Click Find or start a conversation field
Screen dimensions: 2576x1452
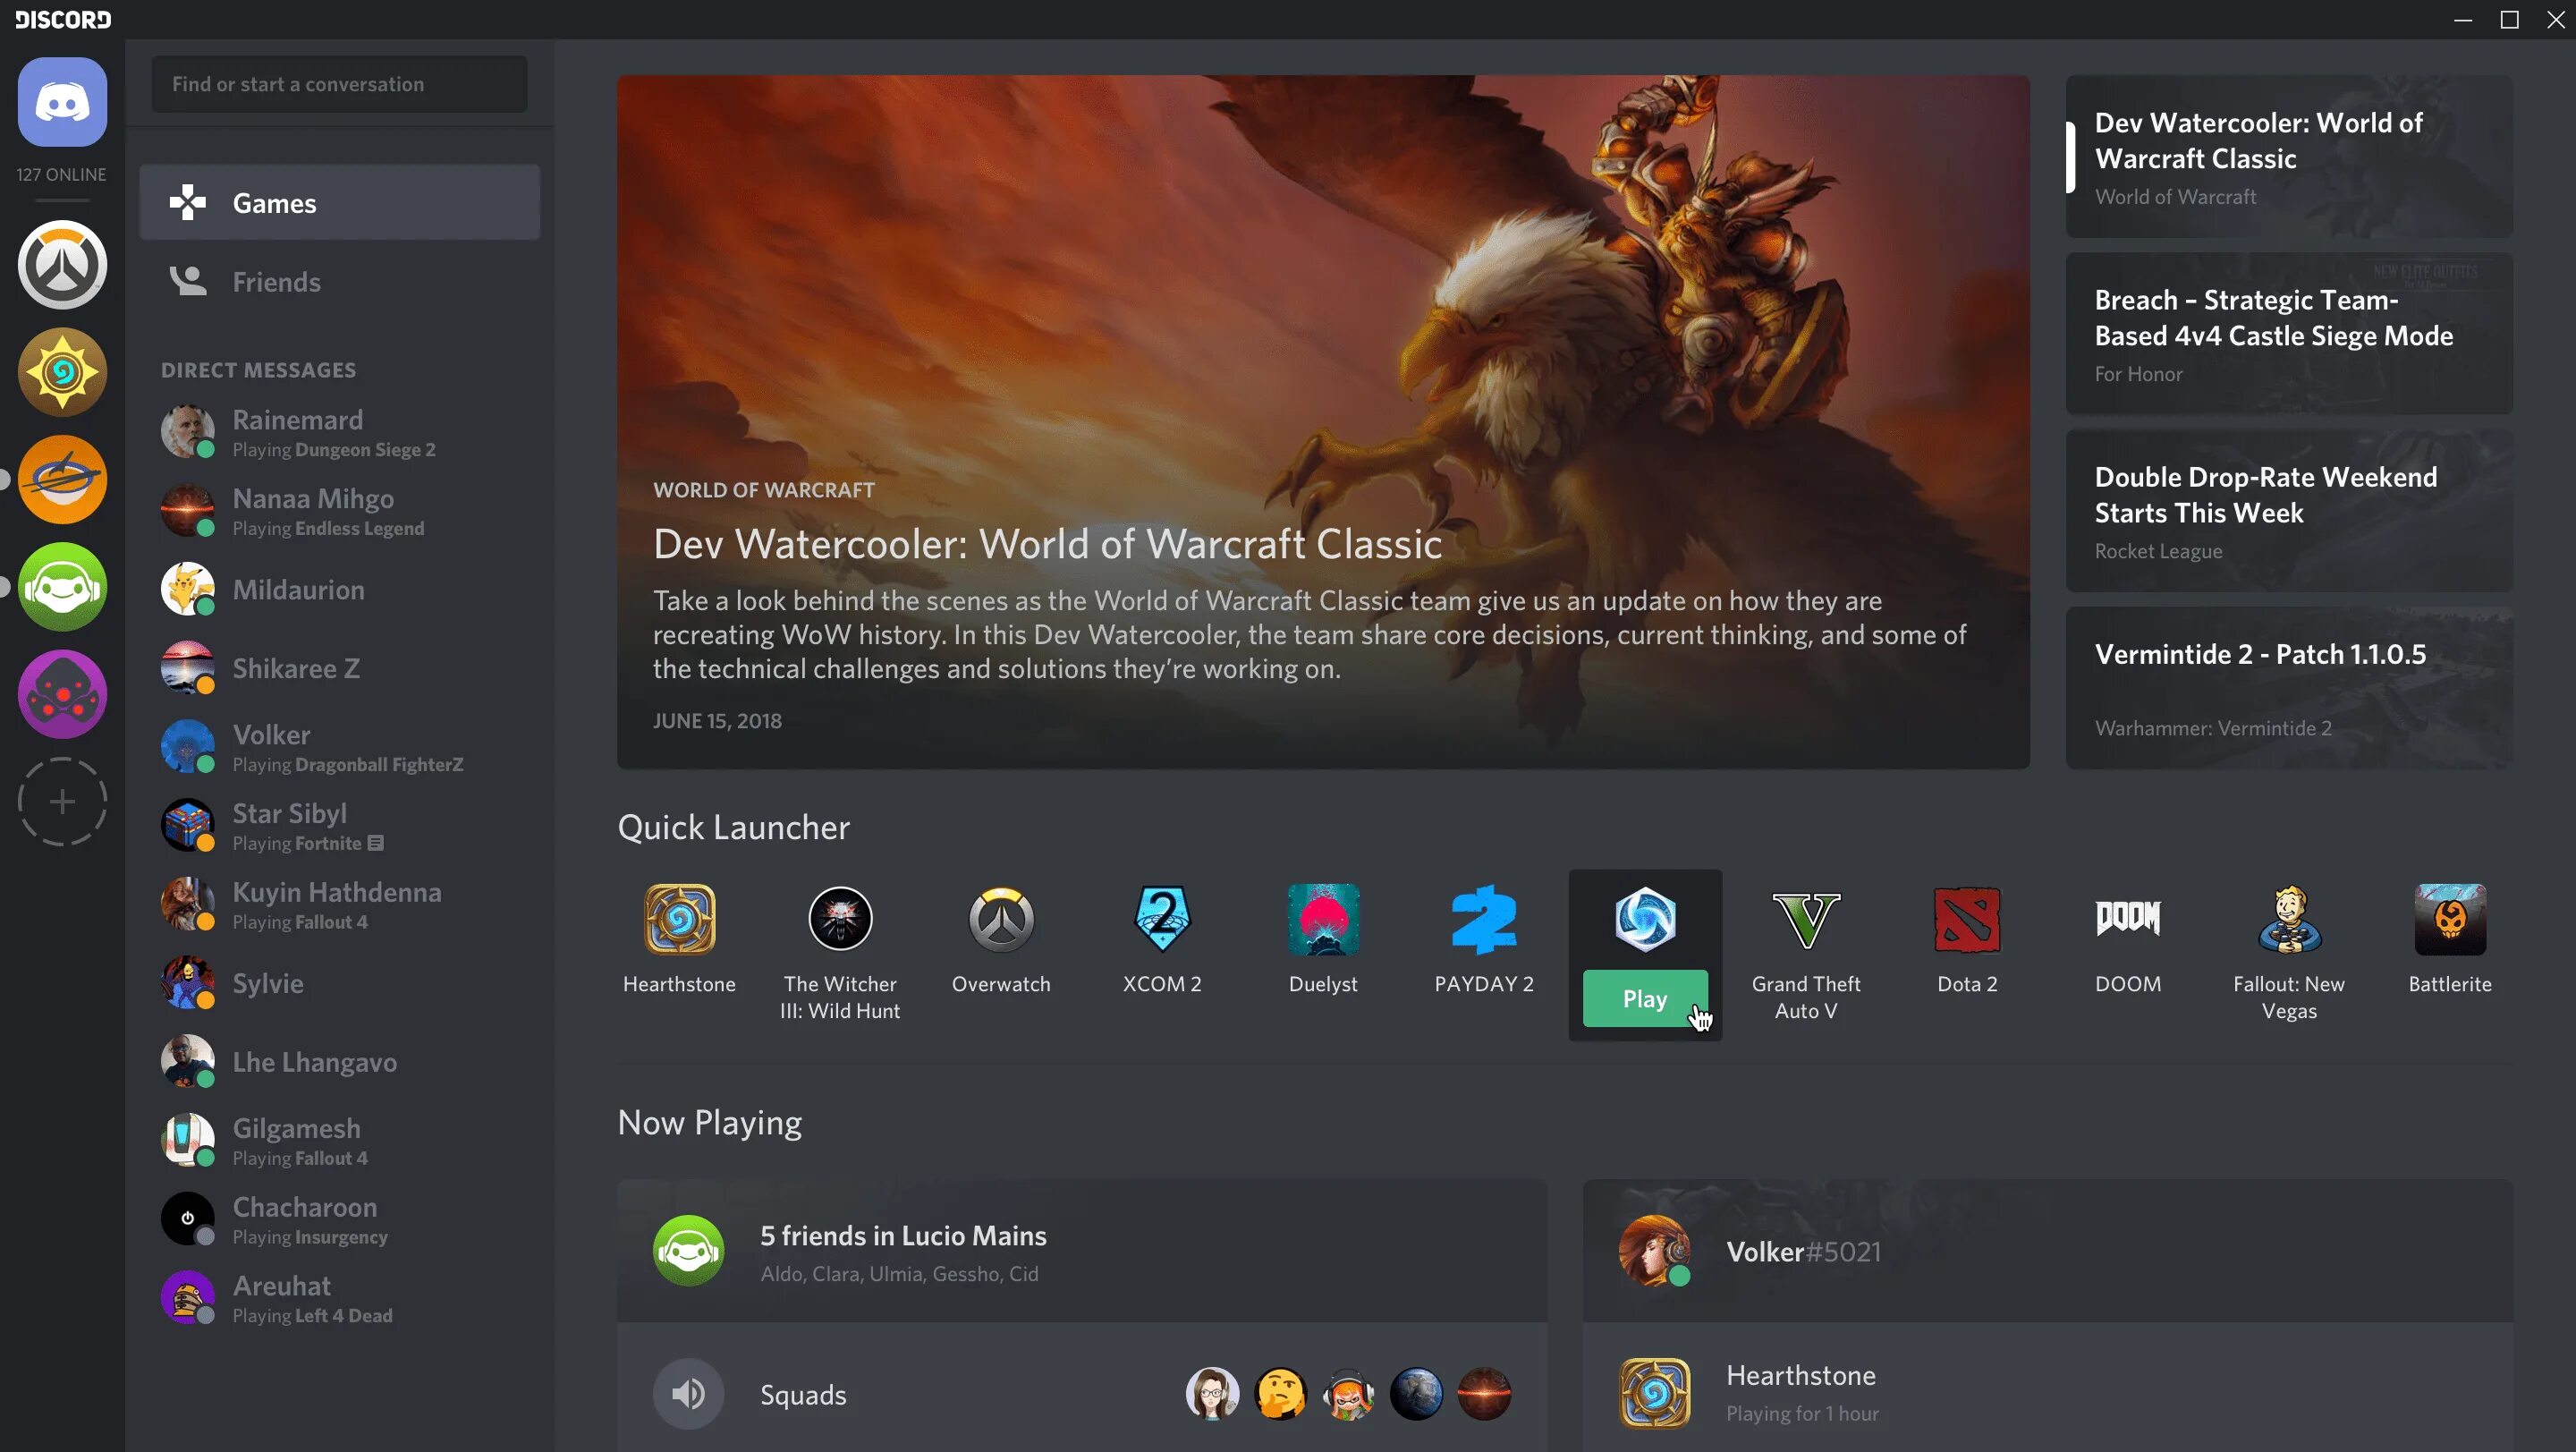tap(338, 83)
